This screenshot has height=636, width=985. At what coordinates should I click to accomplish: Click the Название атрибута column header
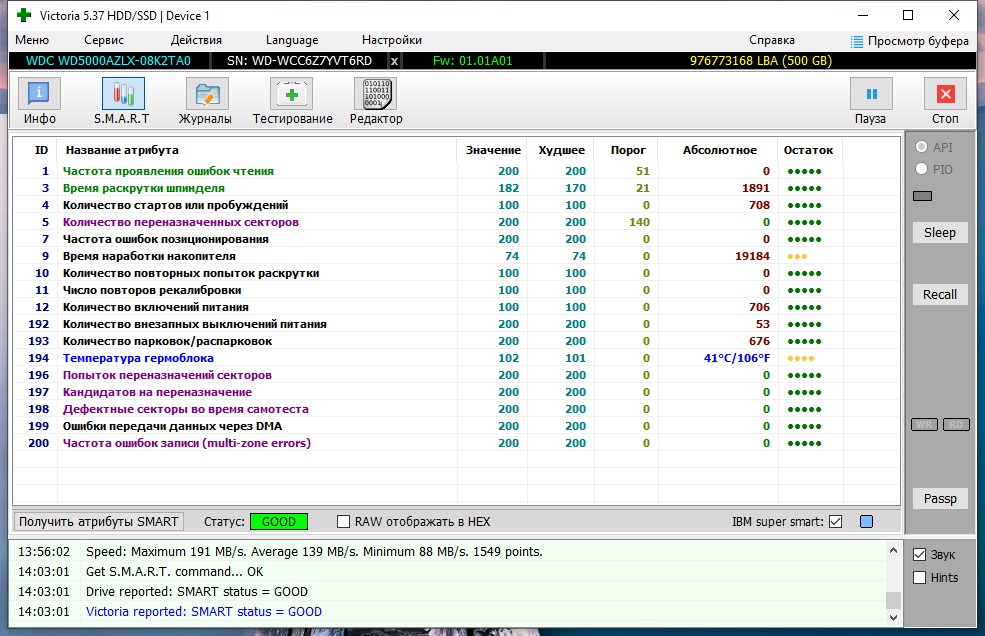coord(256,150)
